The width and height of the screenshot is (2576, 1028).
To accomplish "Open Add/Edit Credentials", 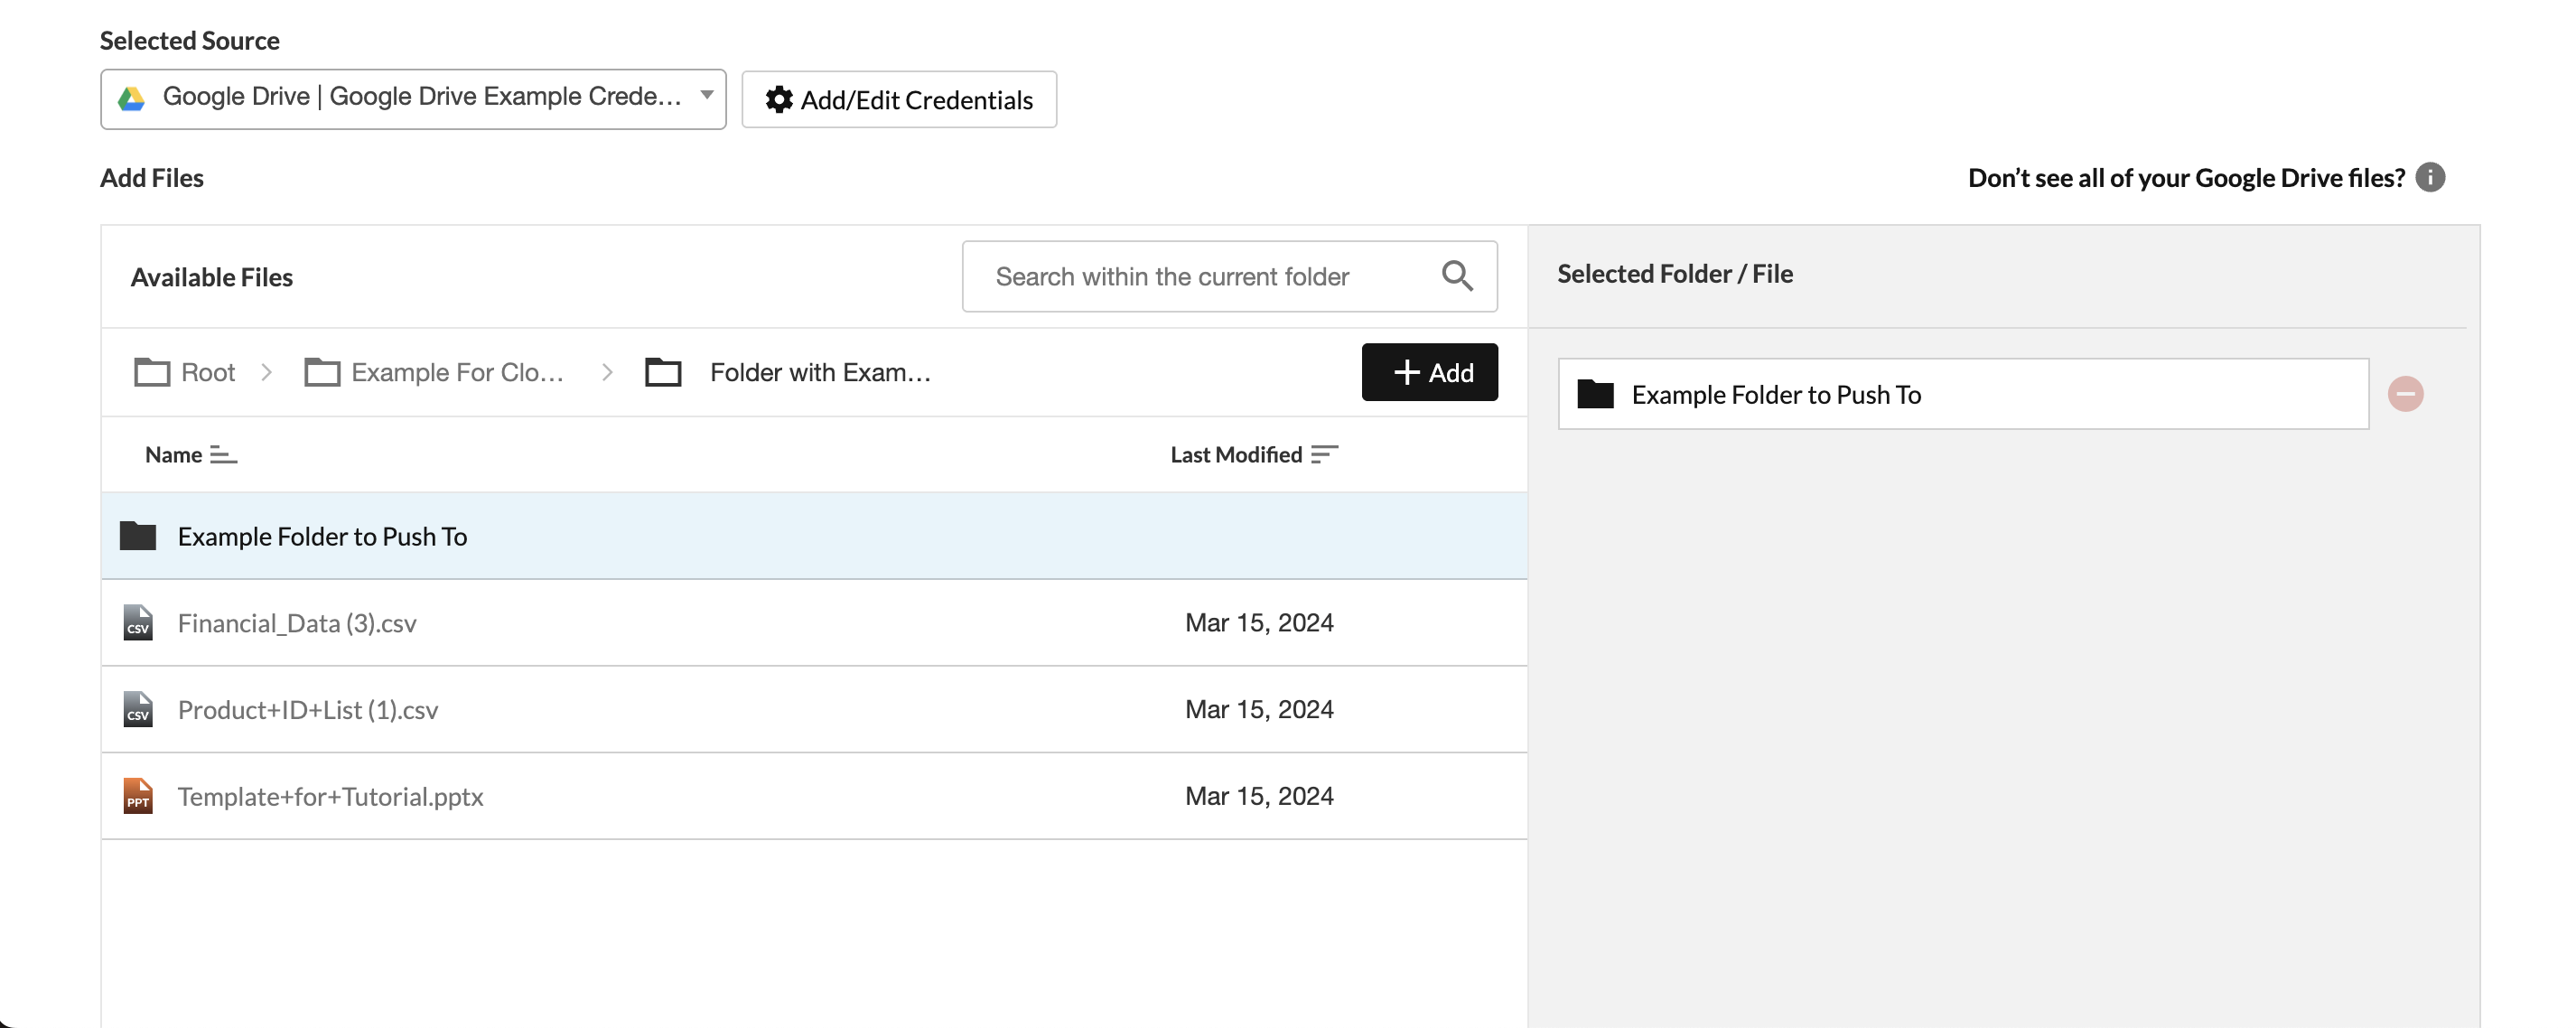I will pyautogui.click(x=898, y=100).
